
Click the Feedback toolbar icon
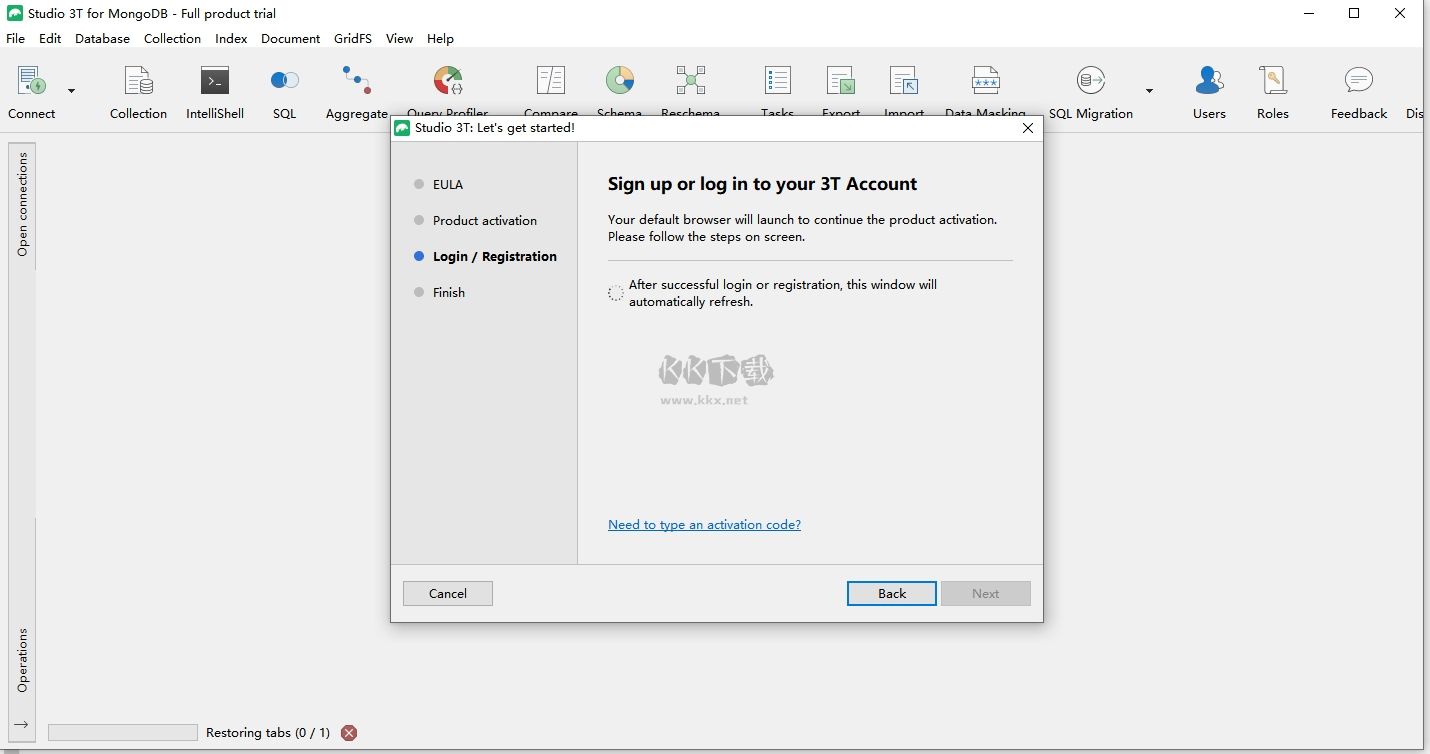pos(1359,80)
